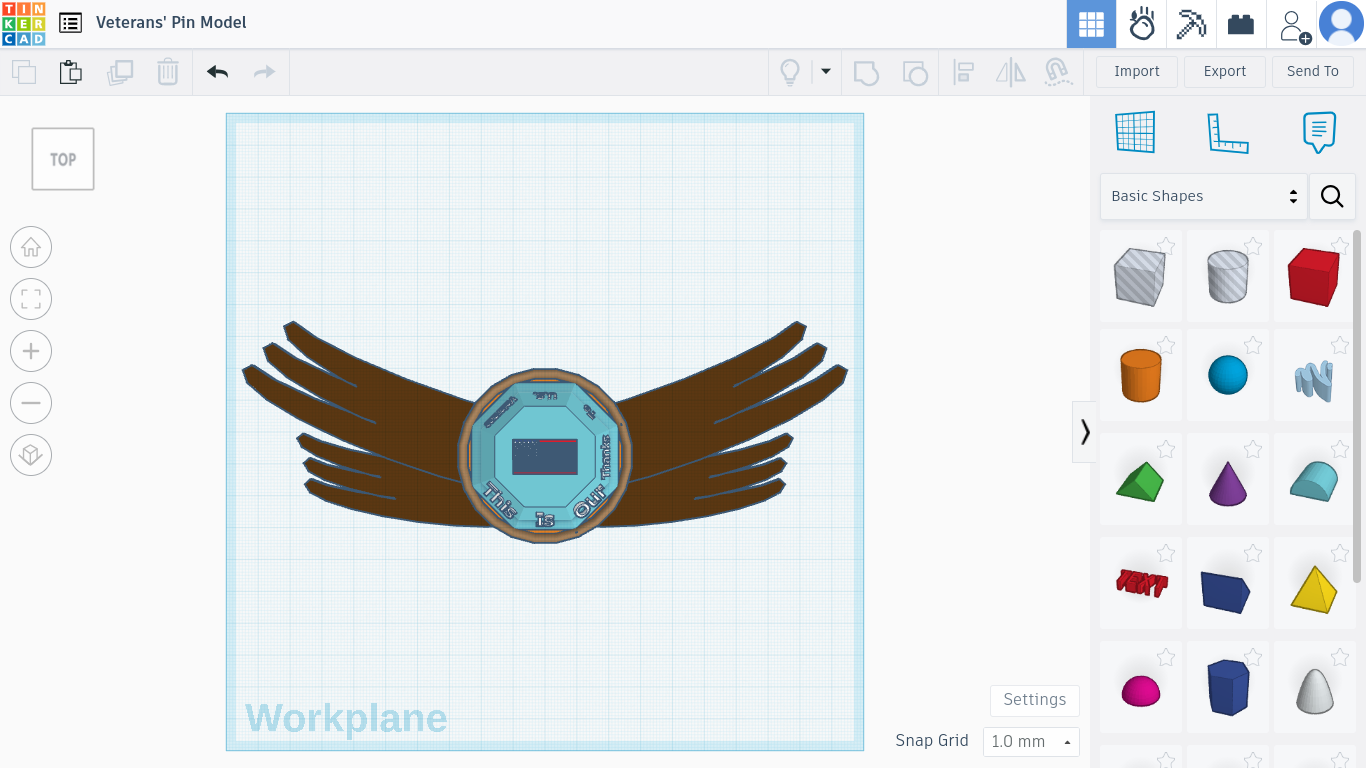Open the Basic Shapes category dropdown

pos(1204,196)
